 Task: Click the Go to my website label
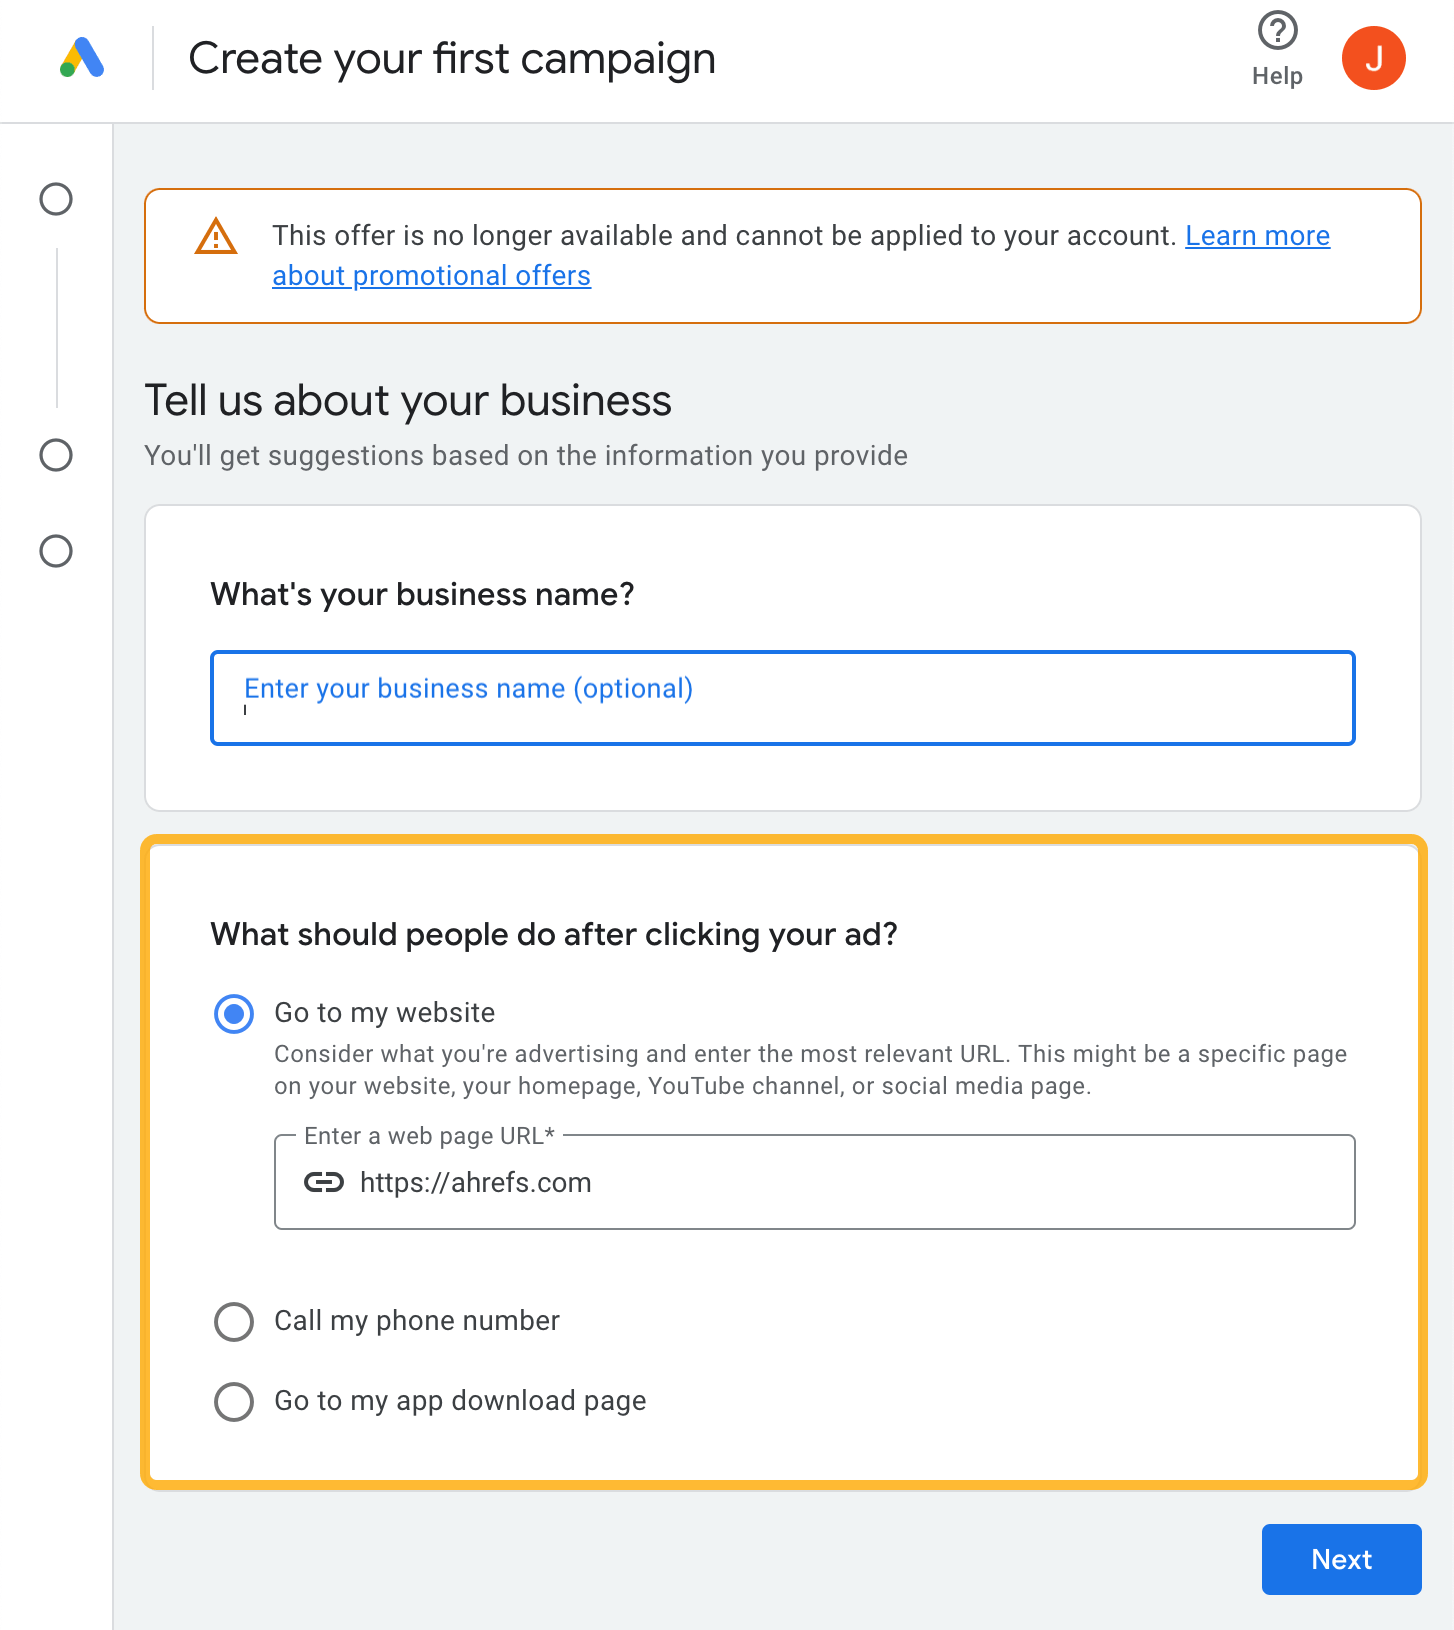pyautogui.click(x=385, y=1013)
